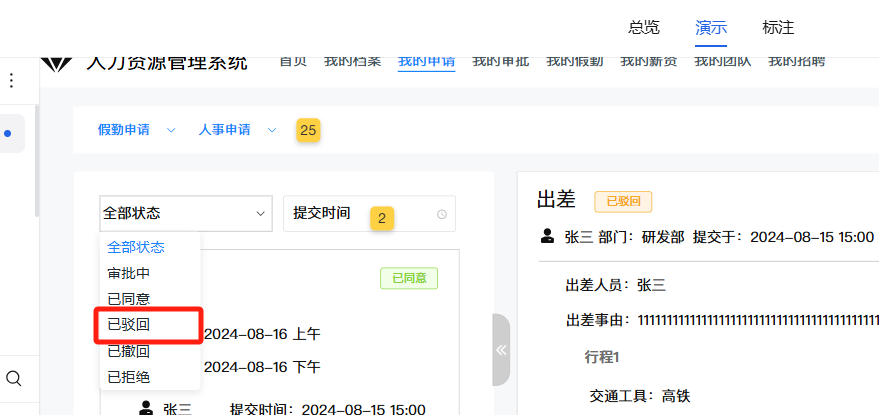This screenshot has width=879, height=415.
Task: Click the person icon in list card
Action: 146,408
